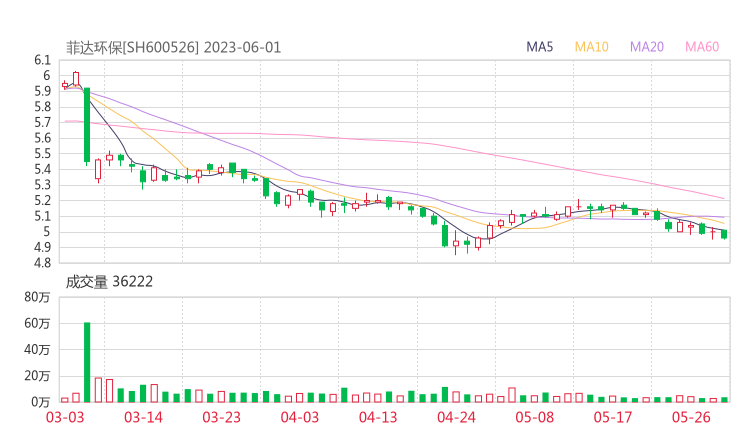Click the 03-14 date axis label

pyautogui.click(x=143, y=417)
